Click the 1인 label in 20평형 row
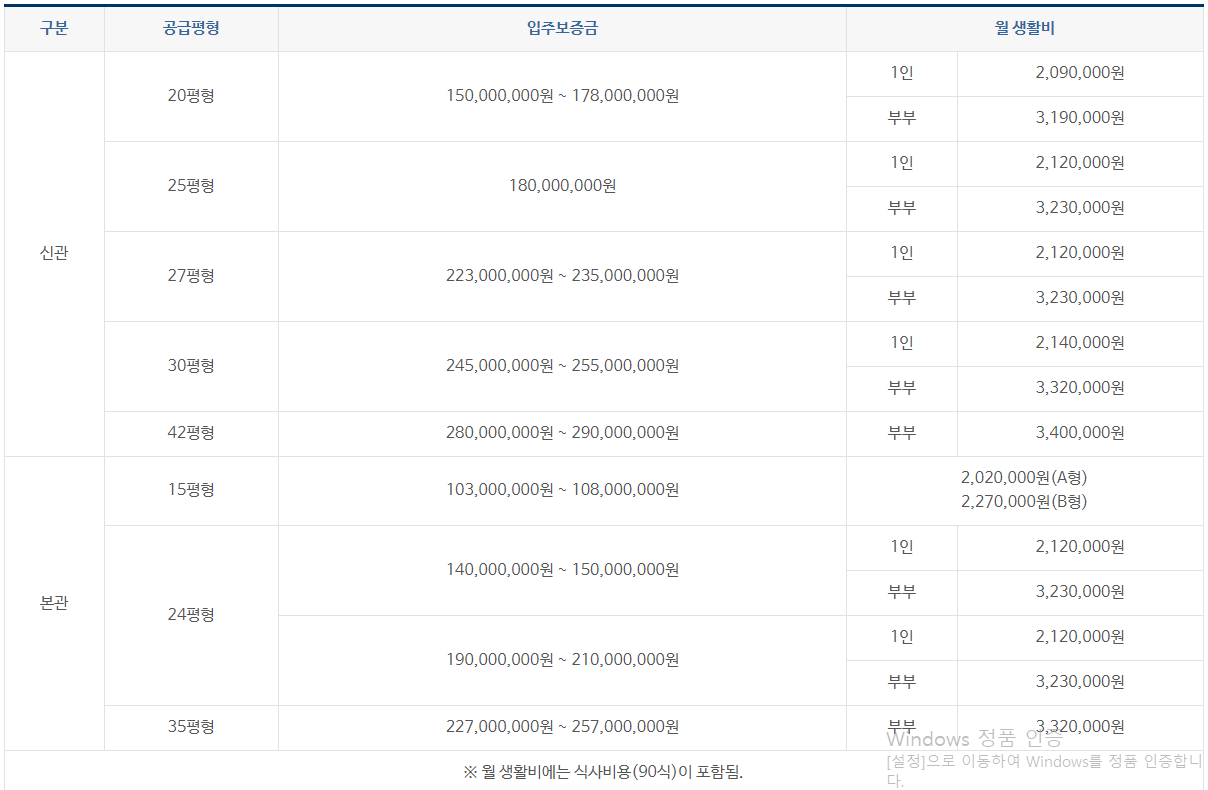 (x=902, y=73)
